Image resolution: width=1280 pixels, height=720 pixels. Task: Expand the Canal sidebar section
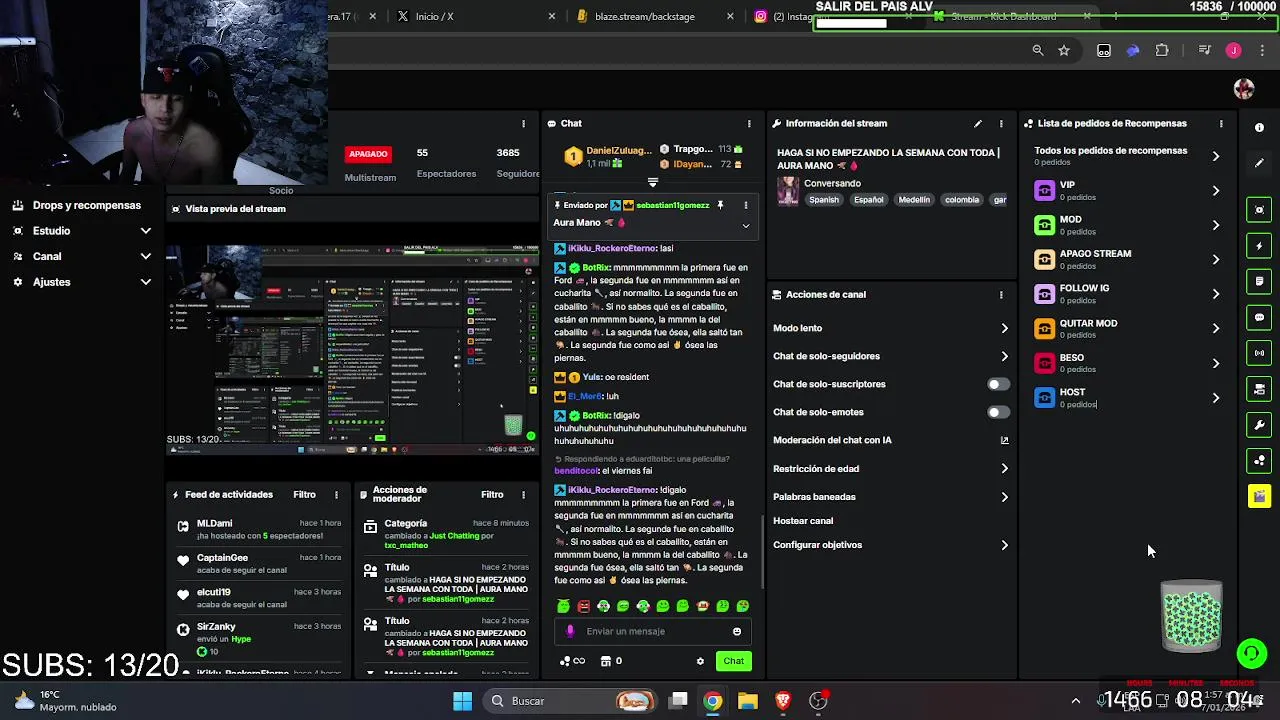[x=80, y=257]
